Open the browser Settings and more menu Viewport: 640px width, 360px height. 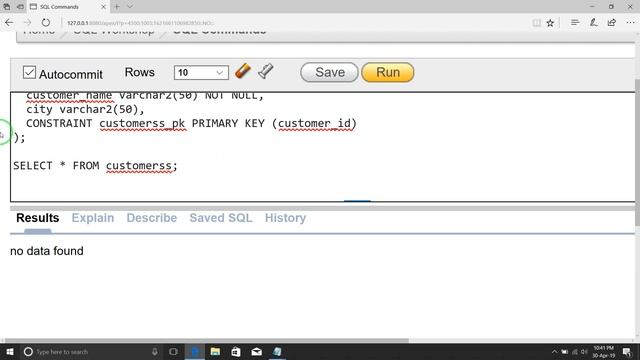[x=630, y=22]
